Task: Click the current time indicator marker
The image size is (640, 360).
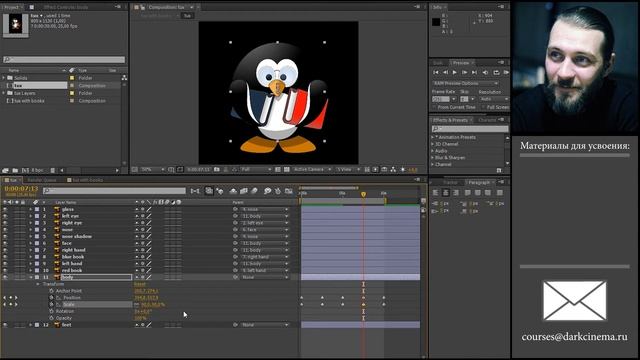Action: [x=363, y=194]
